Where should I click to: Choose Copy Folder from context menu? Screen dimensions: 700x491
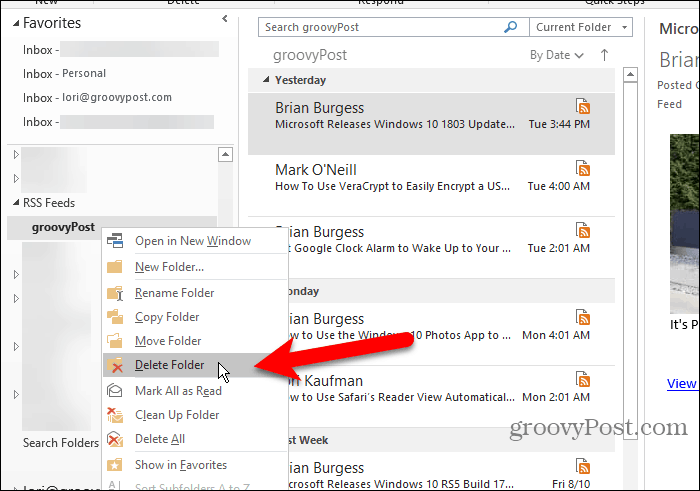196,317
